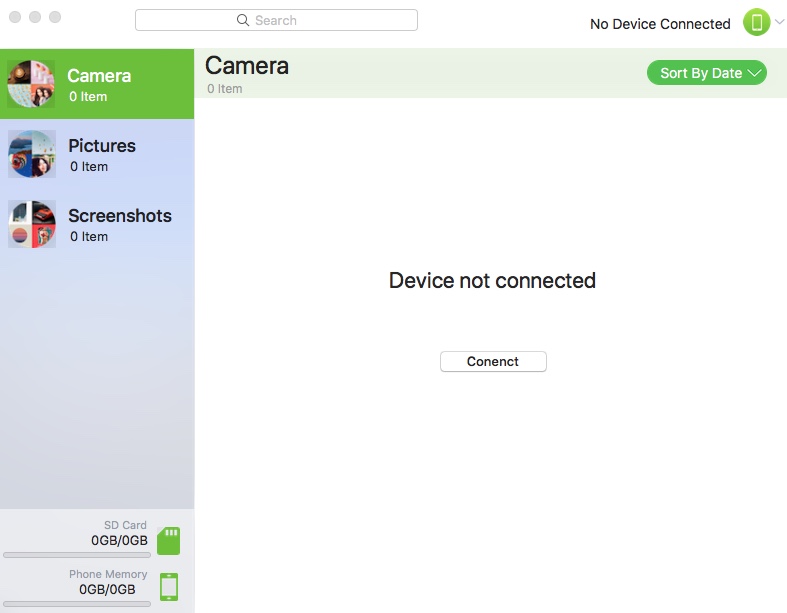The image size is (787, 613).
Task: Click the Pictures album thumbnail
Action: (x=32, y=154)
